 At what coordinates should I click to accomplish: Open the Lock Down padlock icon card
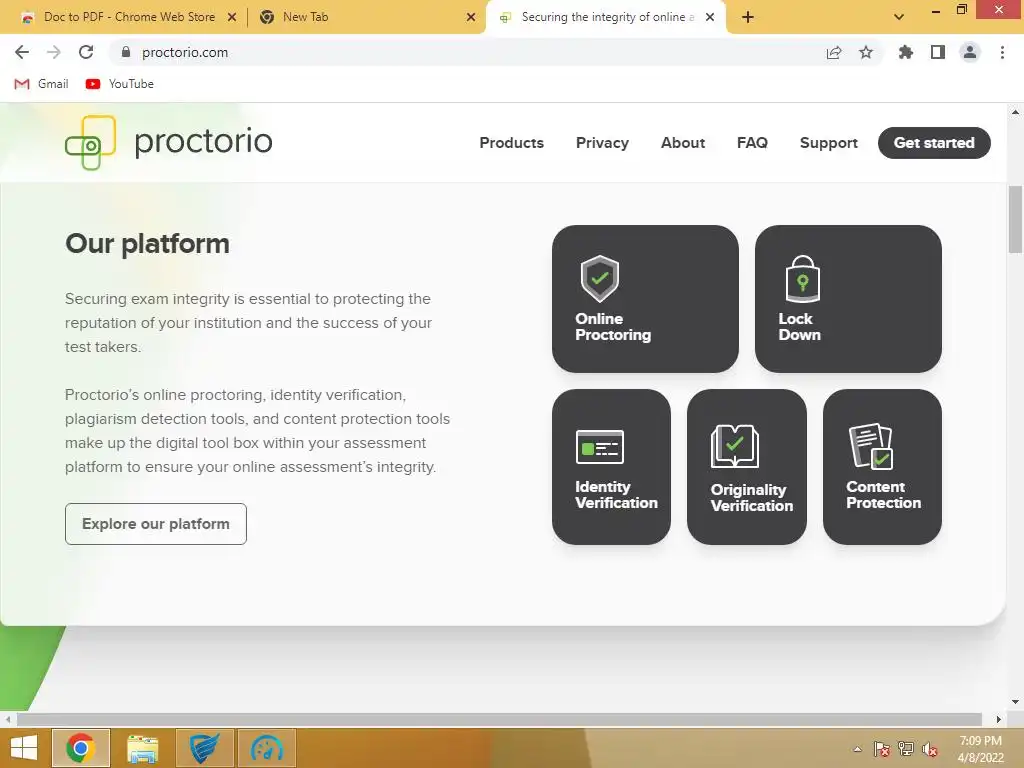(848, 298)
